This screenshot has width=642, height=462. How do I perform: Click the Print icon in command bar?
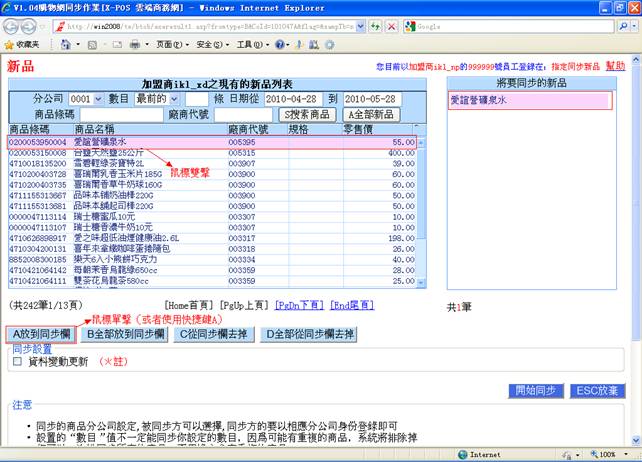point(133,45)
